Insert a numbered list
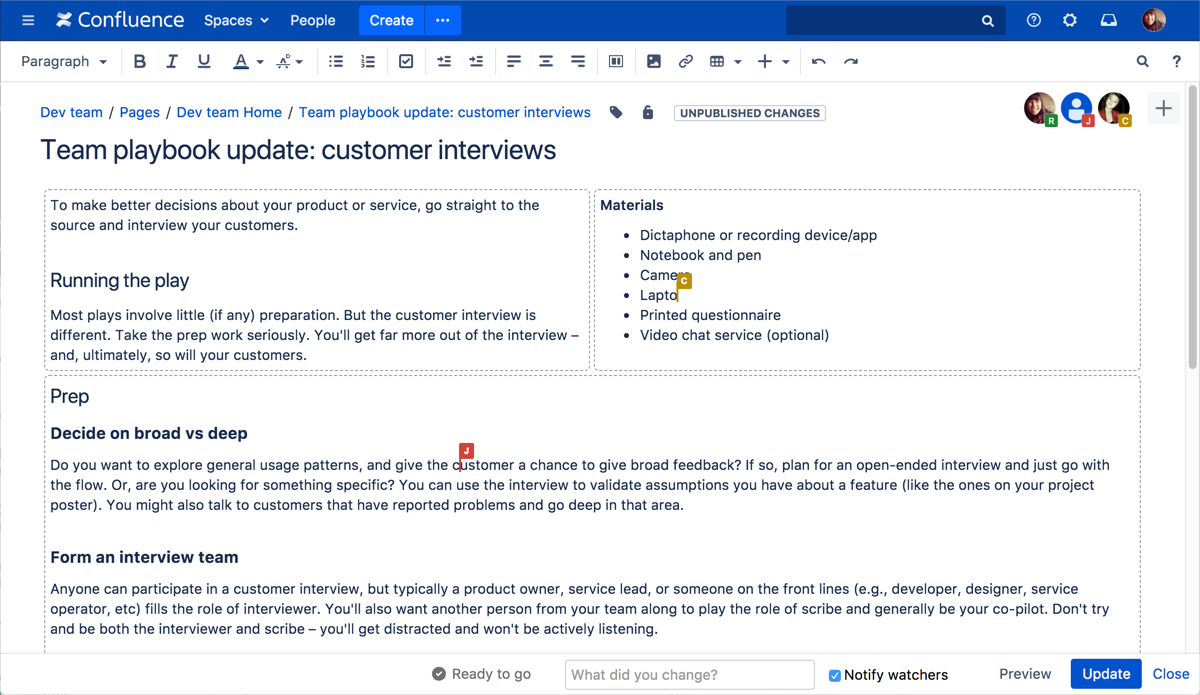The height and width of the screenshot is (695, 1200). 368,61
